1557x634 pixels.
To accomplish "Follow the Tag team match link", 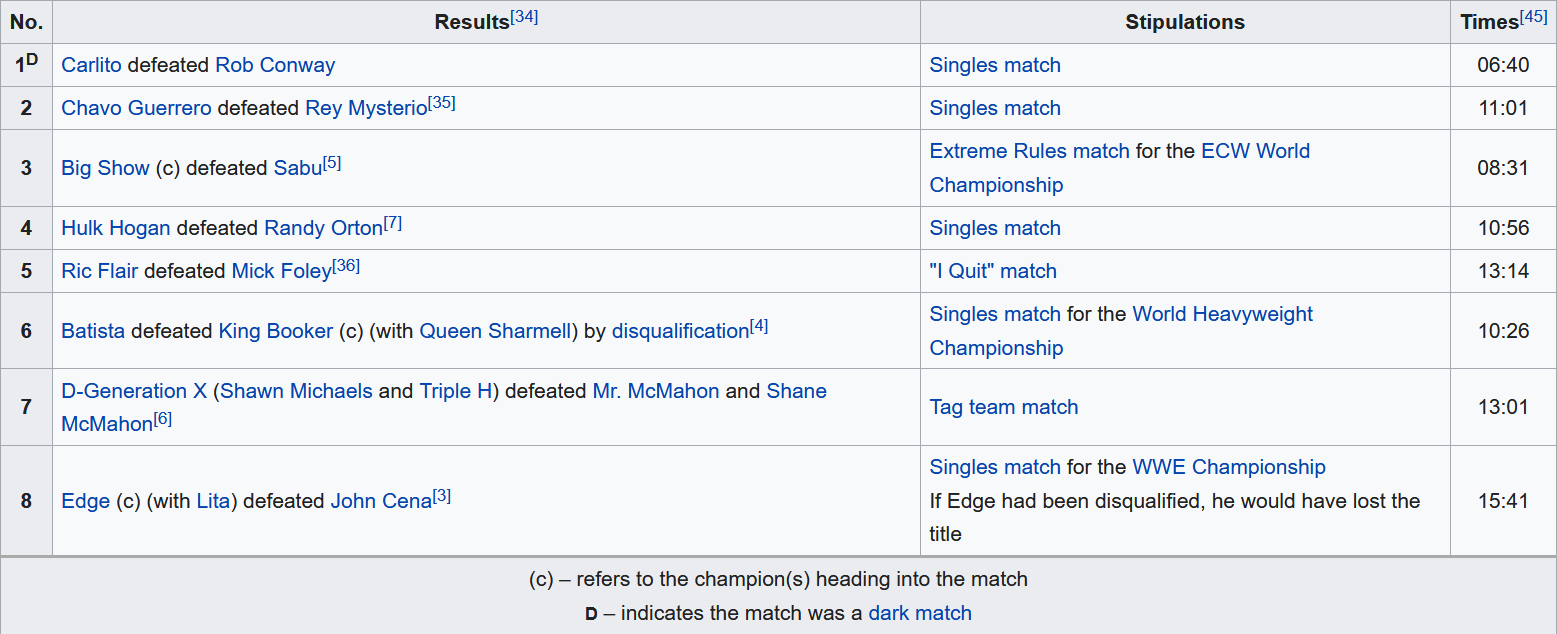I will pyautogui.click(x=1003, y=407).
